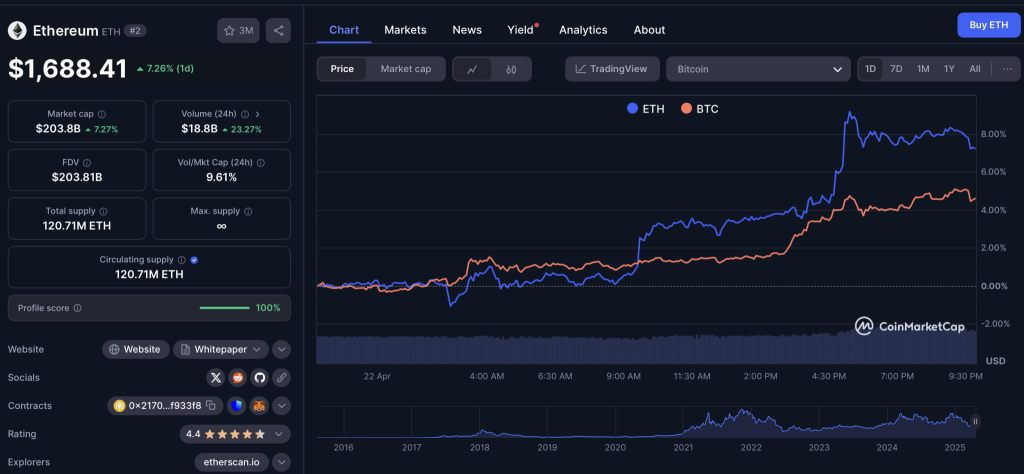1024x474 pixels.
Task: Click the Buy ETH button
Action: pos(989,25)
